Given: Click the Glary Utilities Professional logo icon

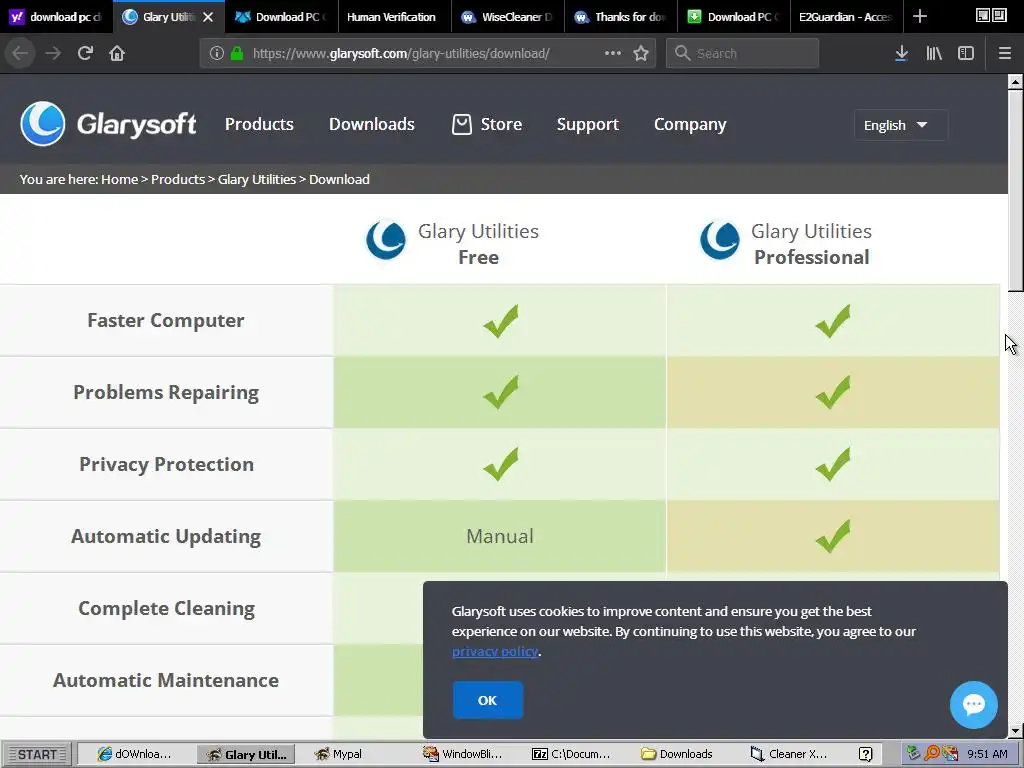Looking at the screenshot, I should 720,240.
